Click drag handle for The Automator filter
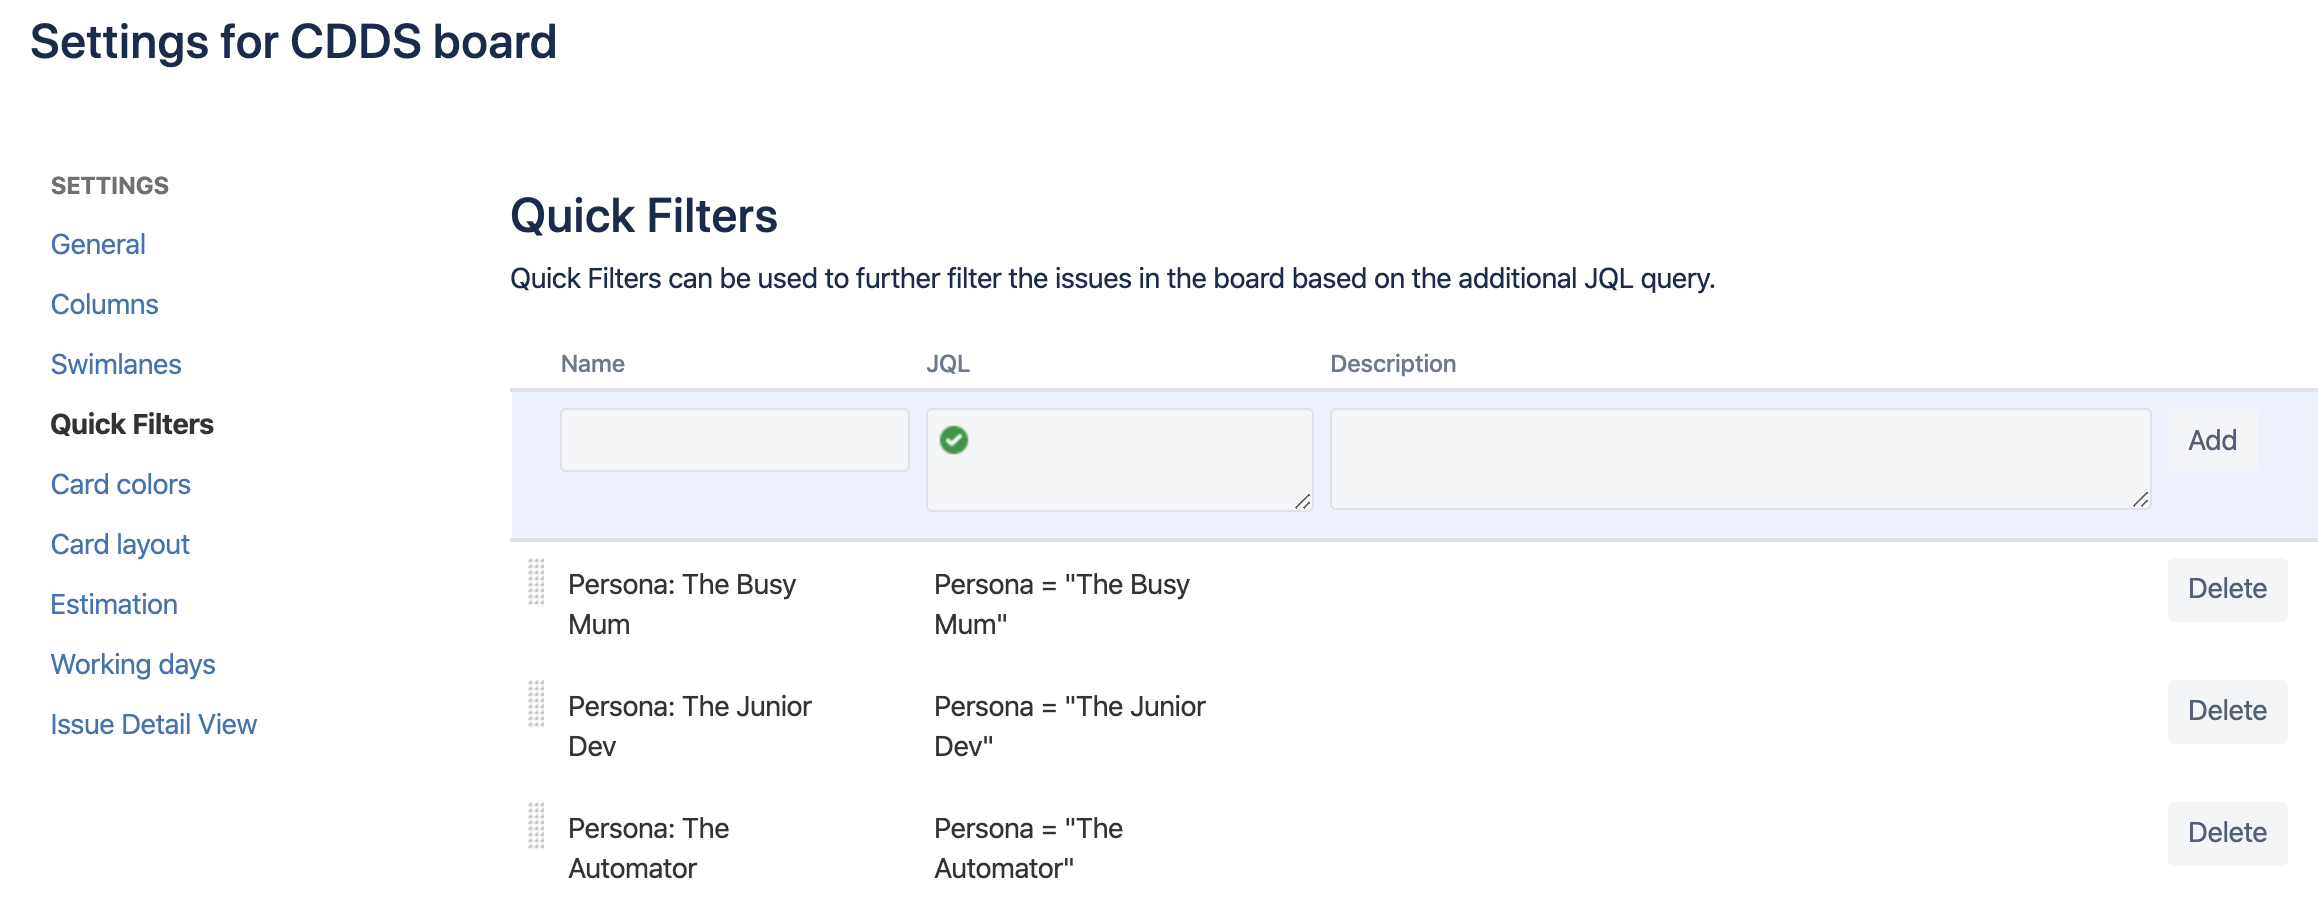This screenshot has height=912, width=2318. [536, 826]
